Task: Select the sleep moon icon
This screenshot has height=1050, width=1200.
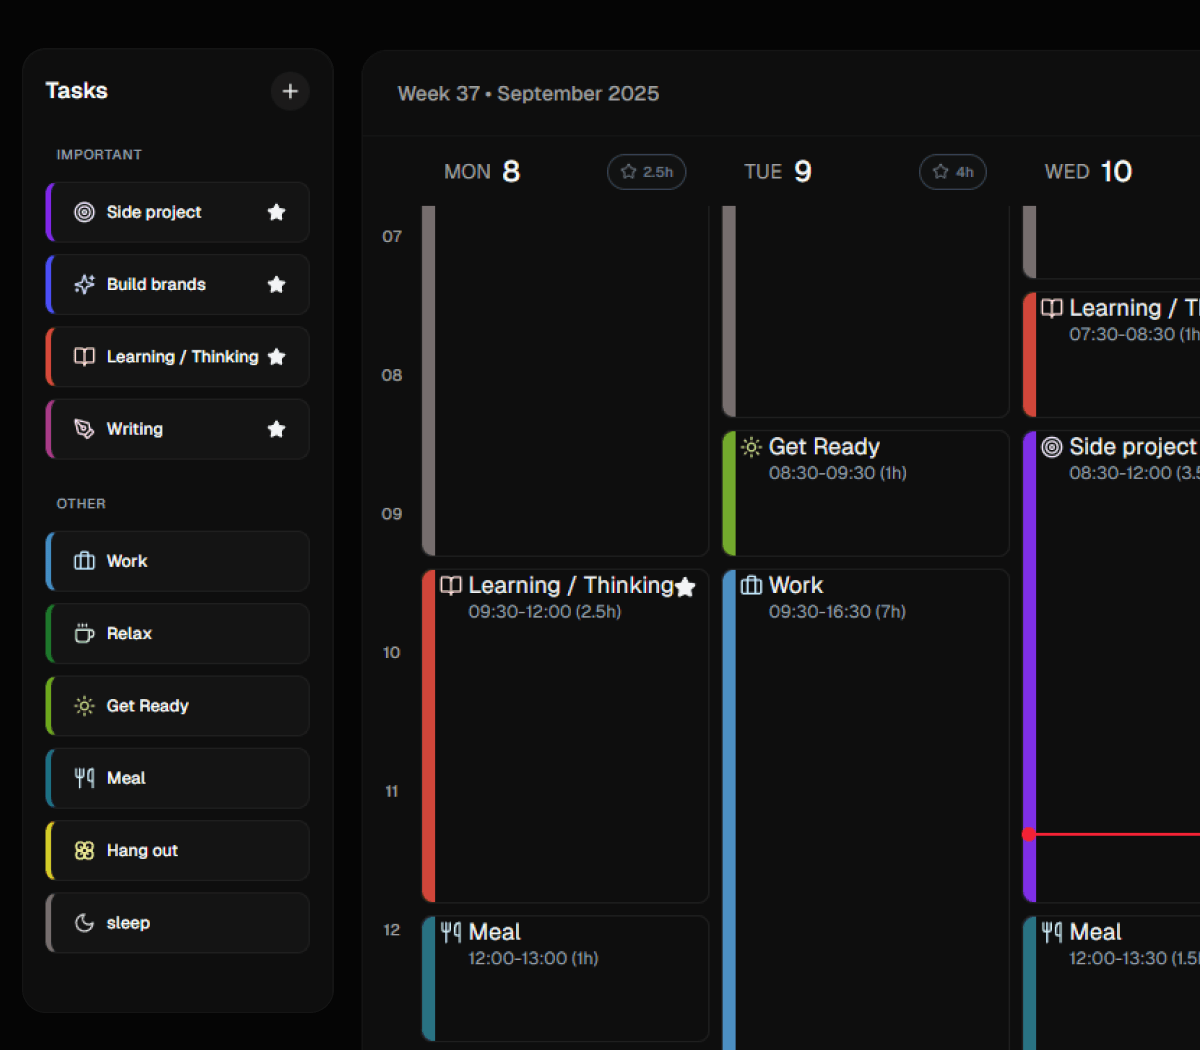Action: [x=83, y=922]
